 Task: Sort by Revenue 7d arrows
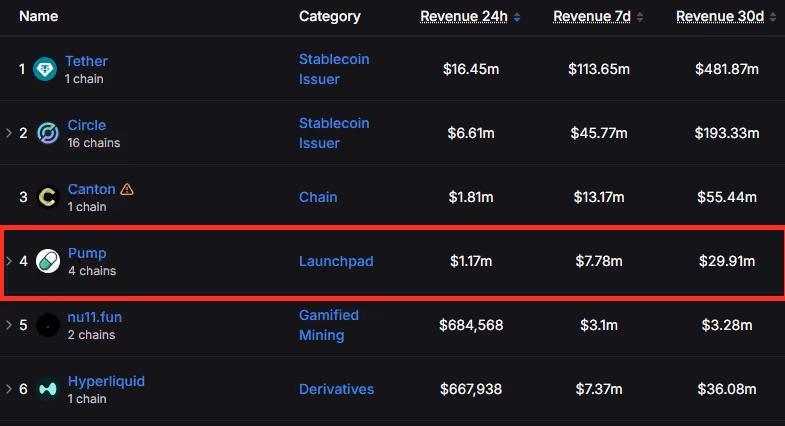(640, 17)
